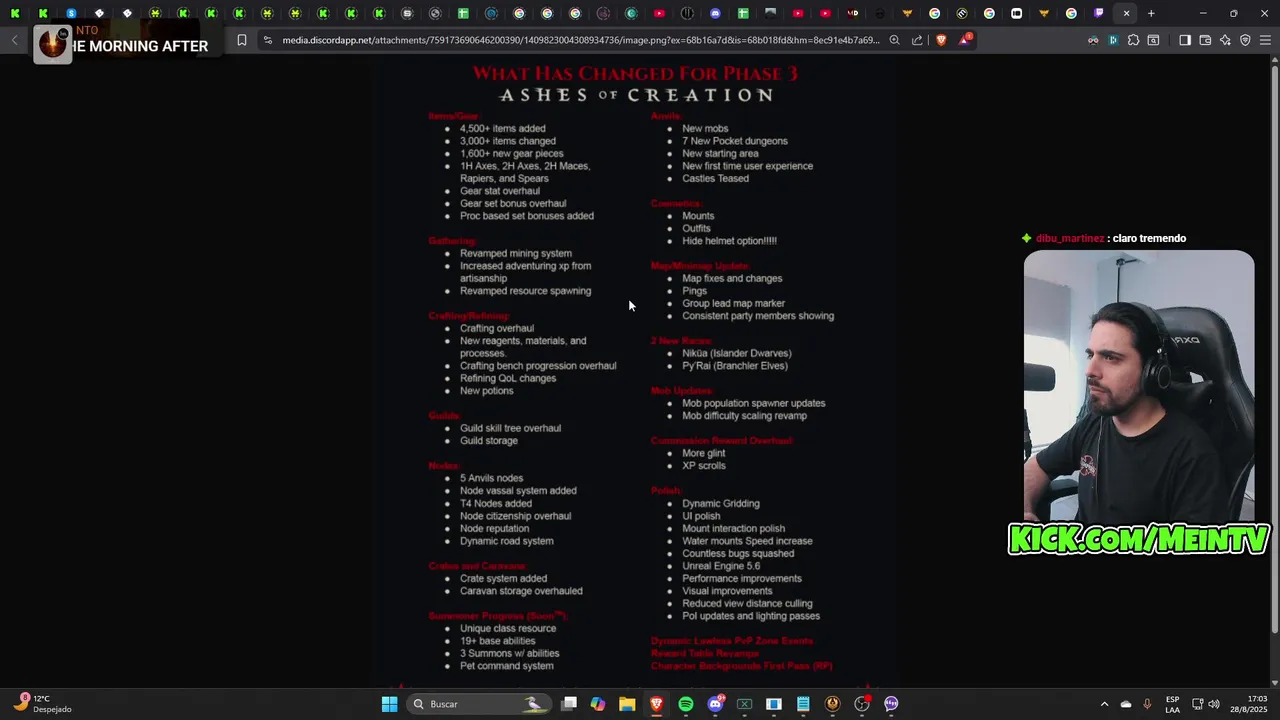Open the weather widget showing 12°C

pyautogui.click(x=42, y=703)
